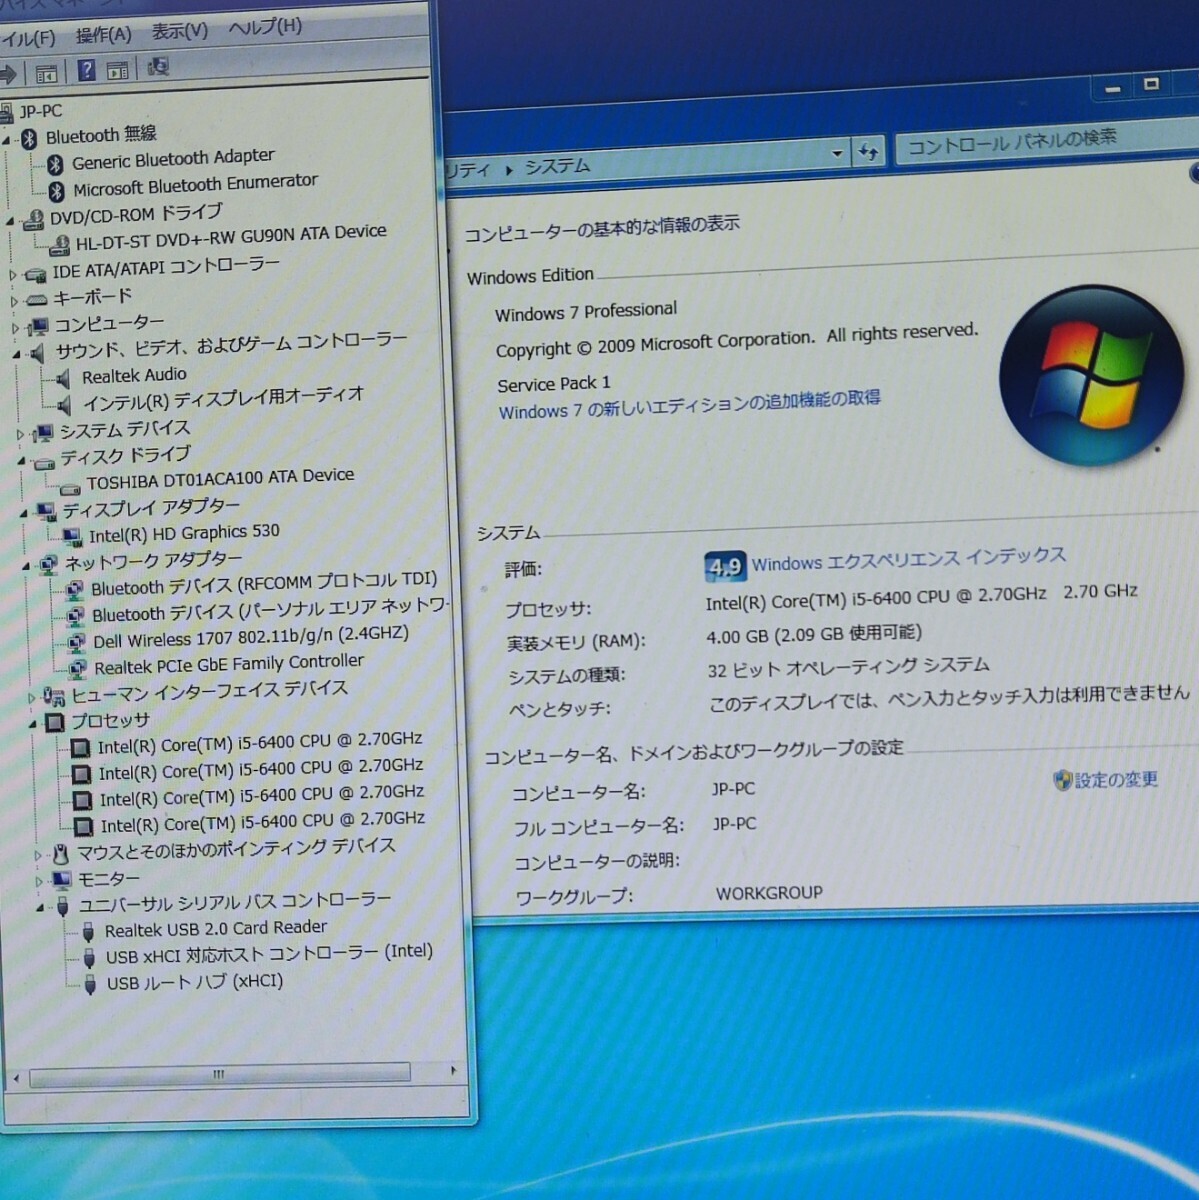
Task: Click the 4.00 GB (2.09 GB 使用可能) memory value
Action: tap(814, 634)
